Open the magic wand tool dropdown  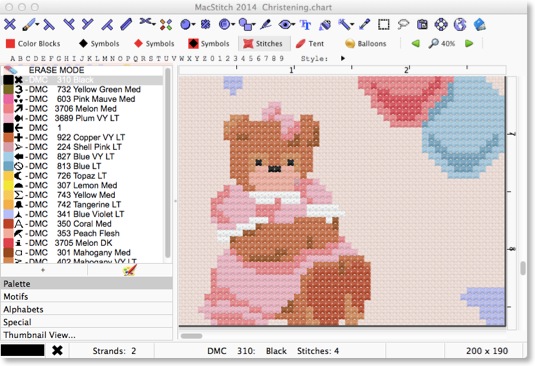352,24
